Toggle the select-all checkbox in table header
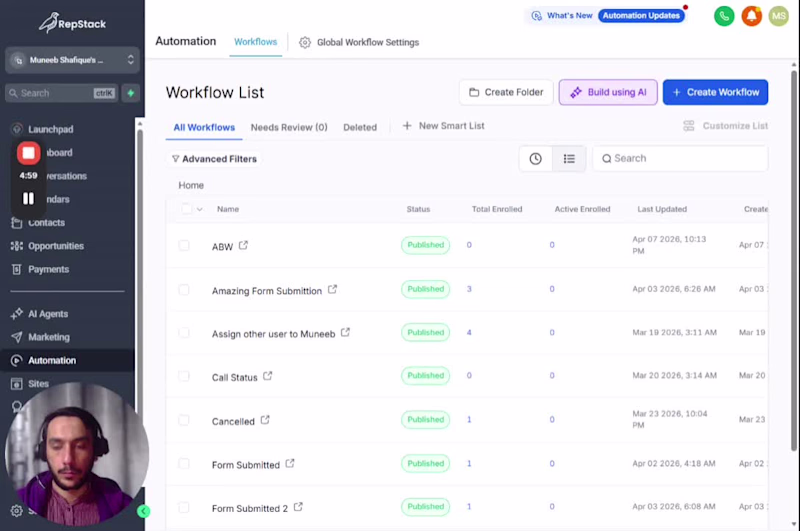800x531 pixels. (x=187, y=209)
